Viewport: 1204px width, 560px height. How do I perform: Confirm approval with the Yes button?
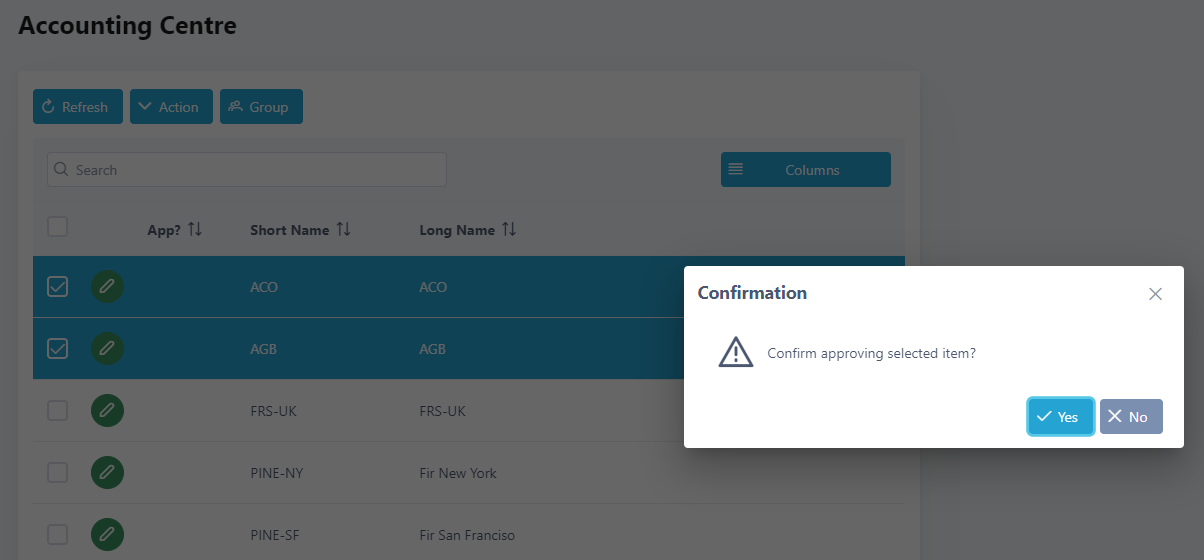1060,417
